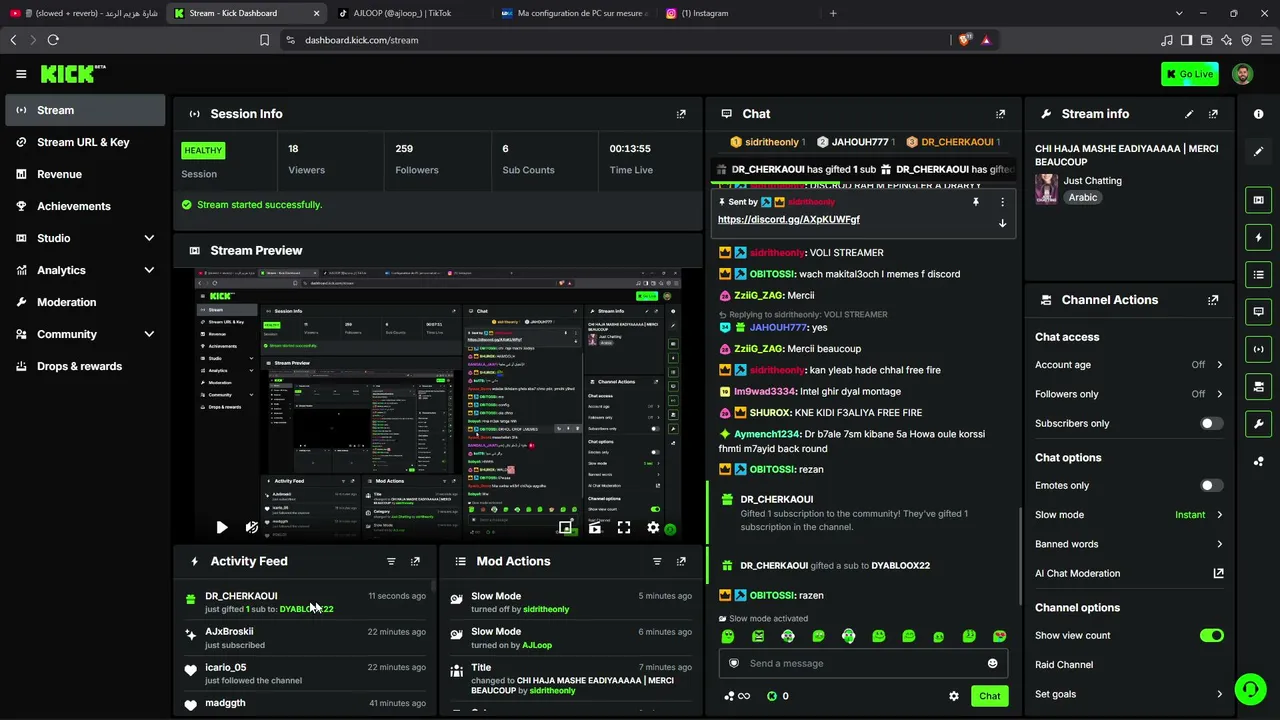Edit stream info with the pencil icon
1280x720 pixels.
(x=1189, y=114)
